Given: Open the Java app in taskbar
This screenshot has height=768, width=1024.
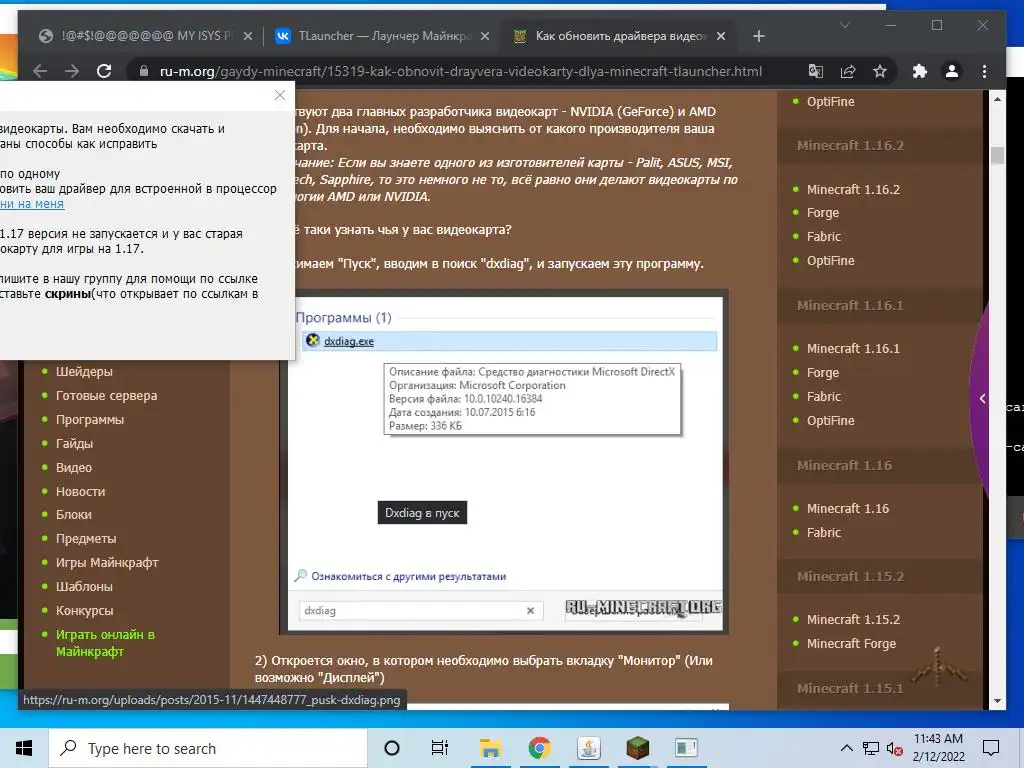Looking at the screenshot, I should click(x=588, y=748).
